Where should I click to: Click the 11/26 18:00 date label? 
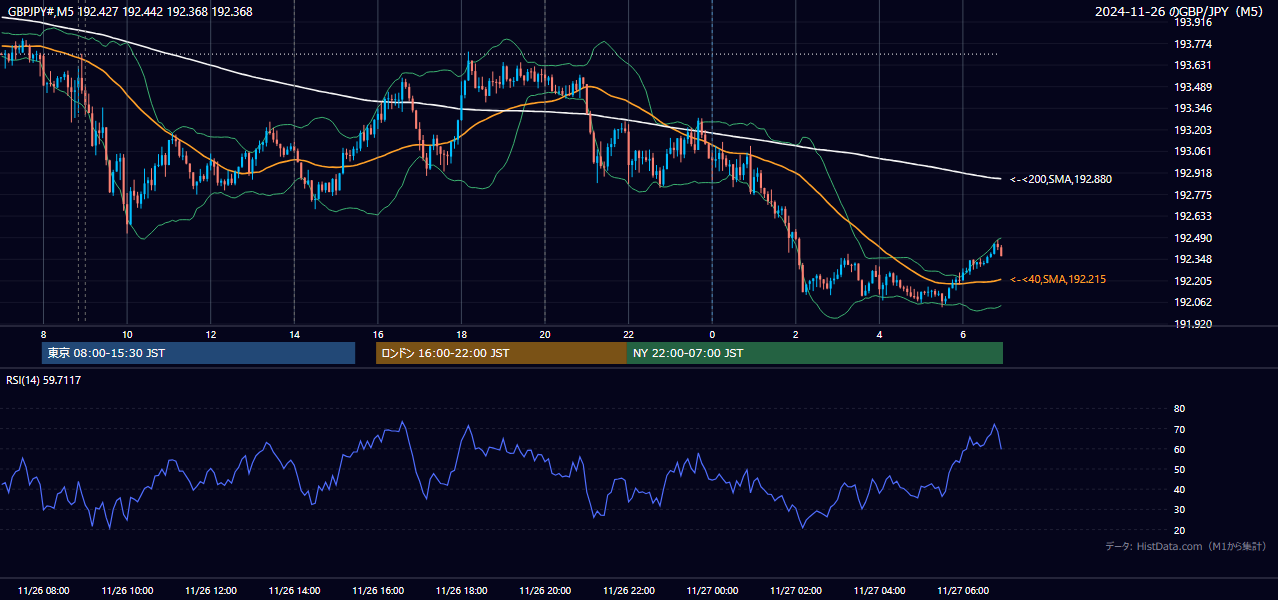point(461,591)
